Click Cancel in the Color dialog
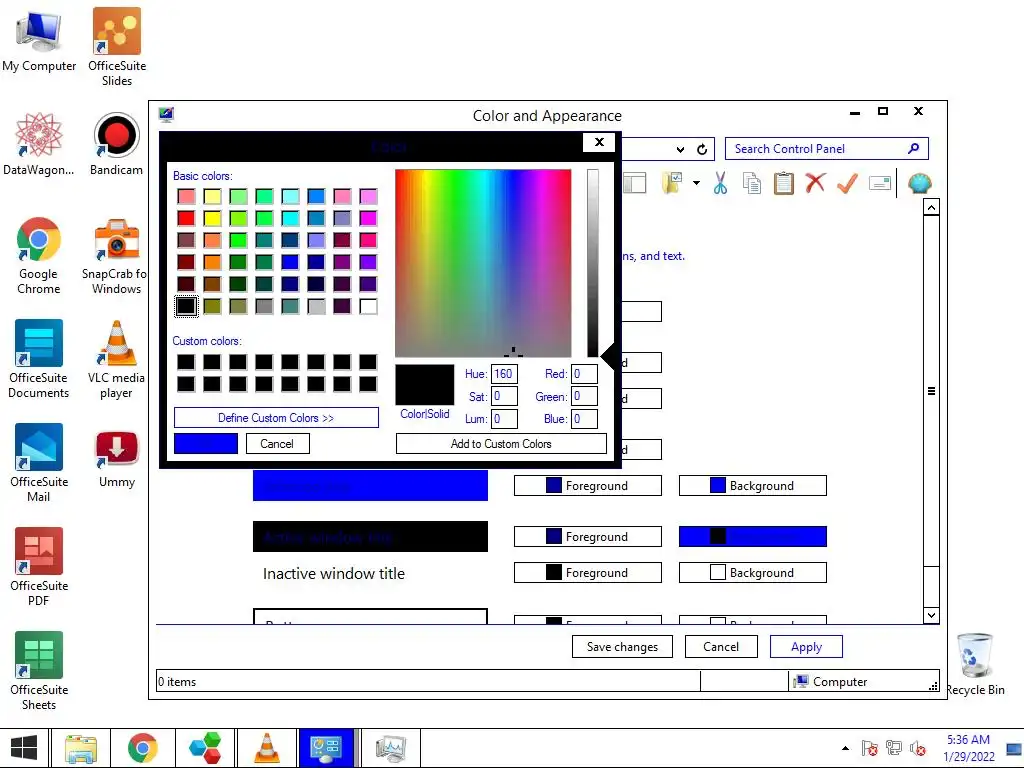This screenshot has width=1024, height=768. [278, 444]
